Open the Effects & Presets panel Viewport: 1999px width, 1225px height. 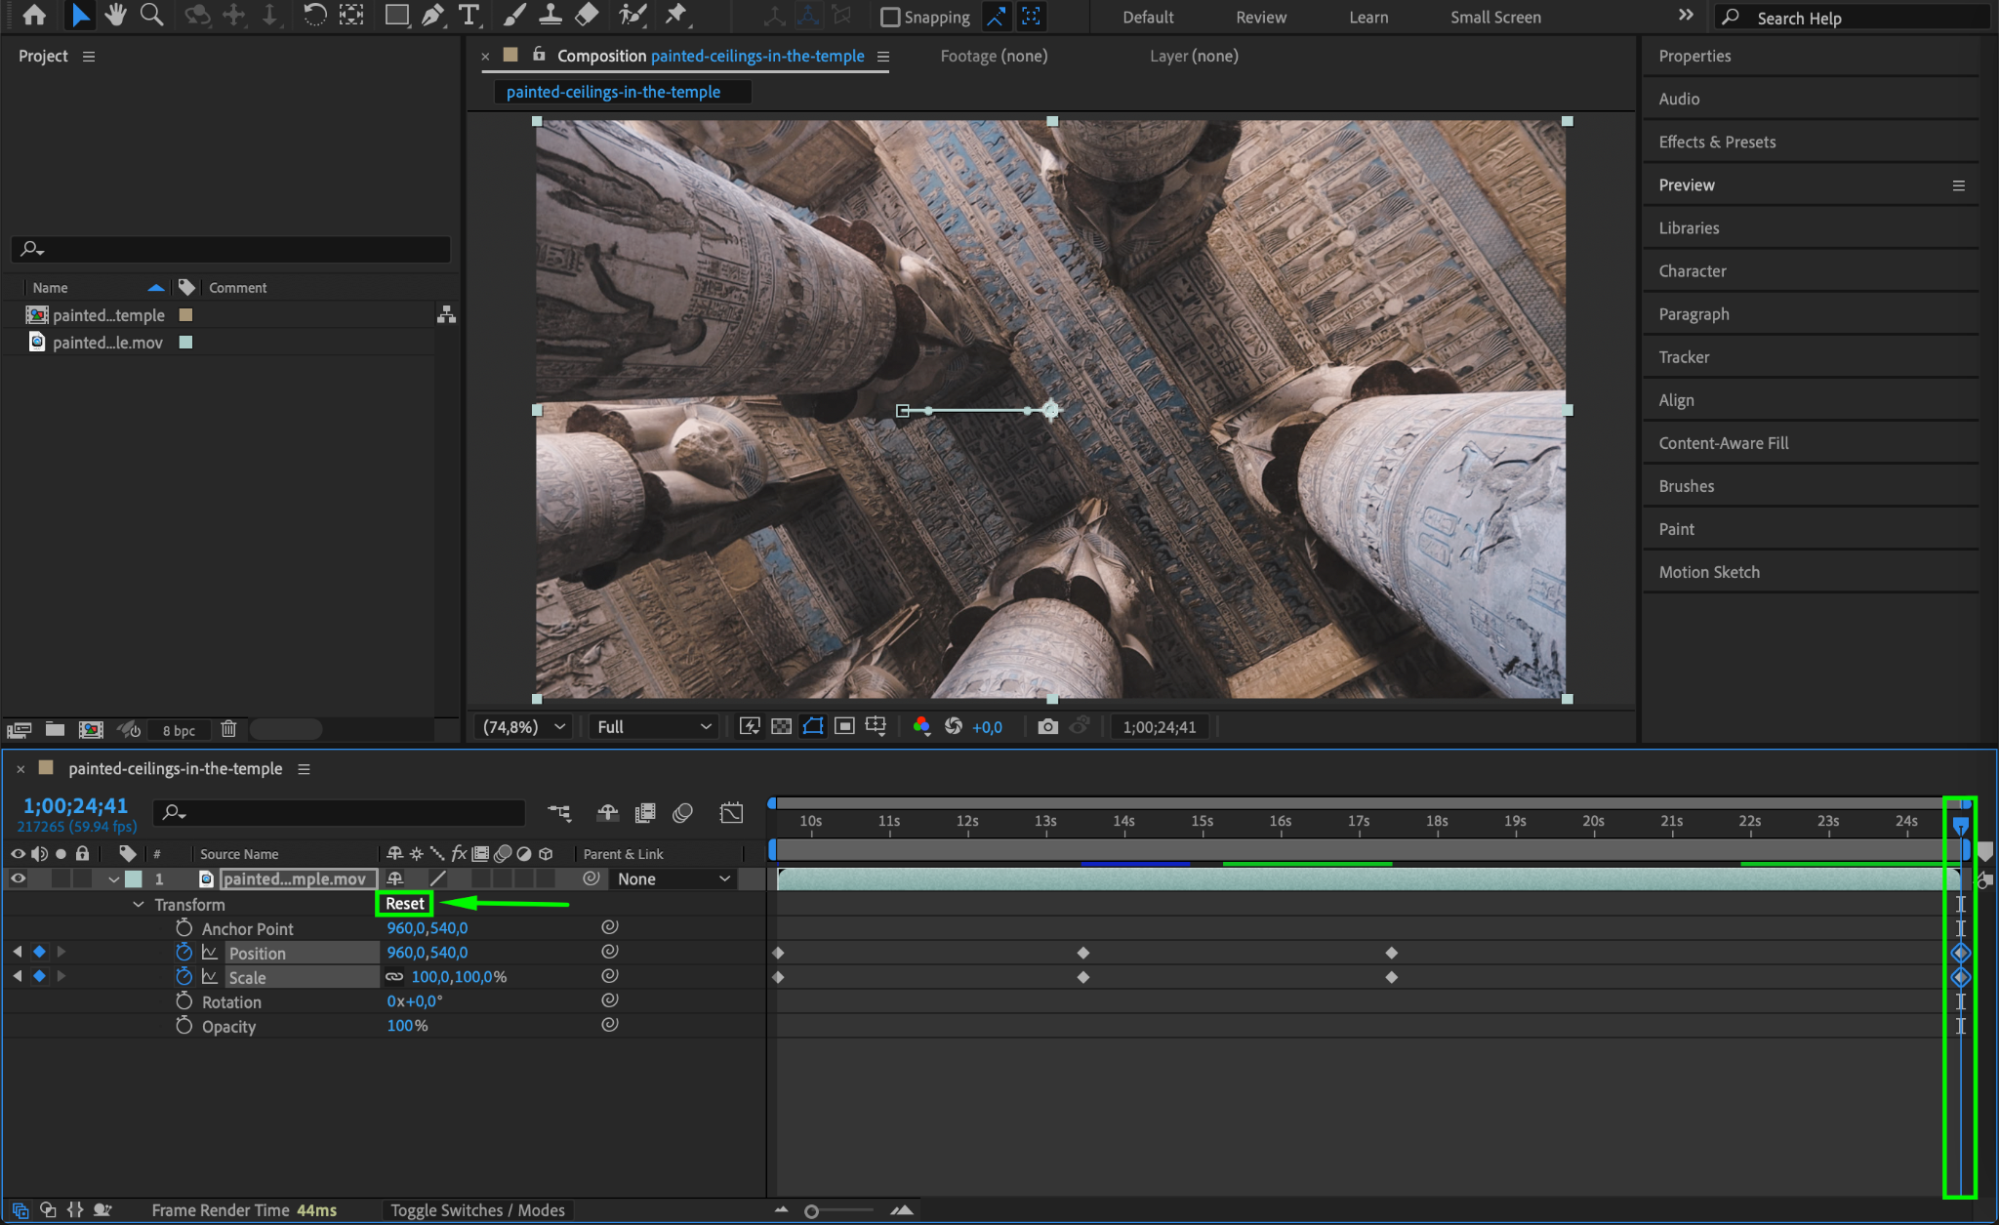pos(1717,142)
